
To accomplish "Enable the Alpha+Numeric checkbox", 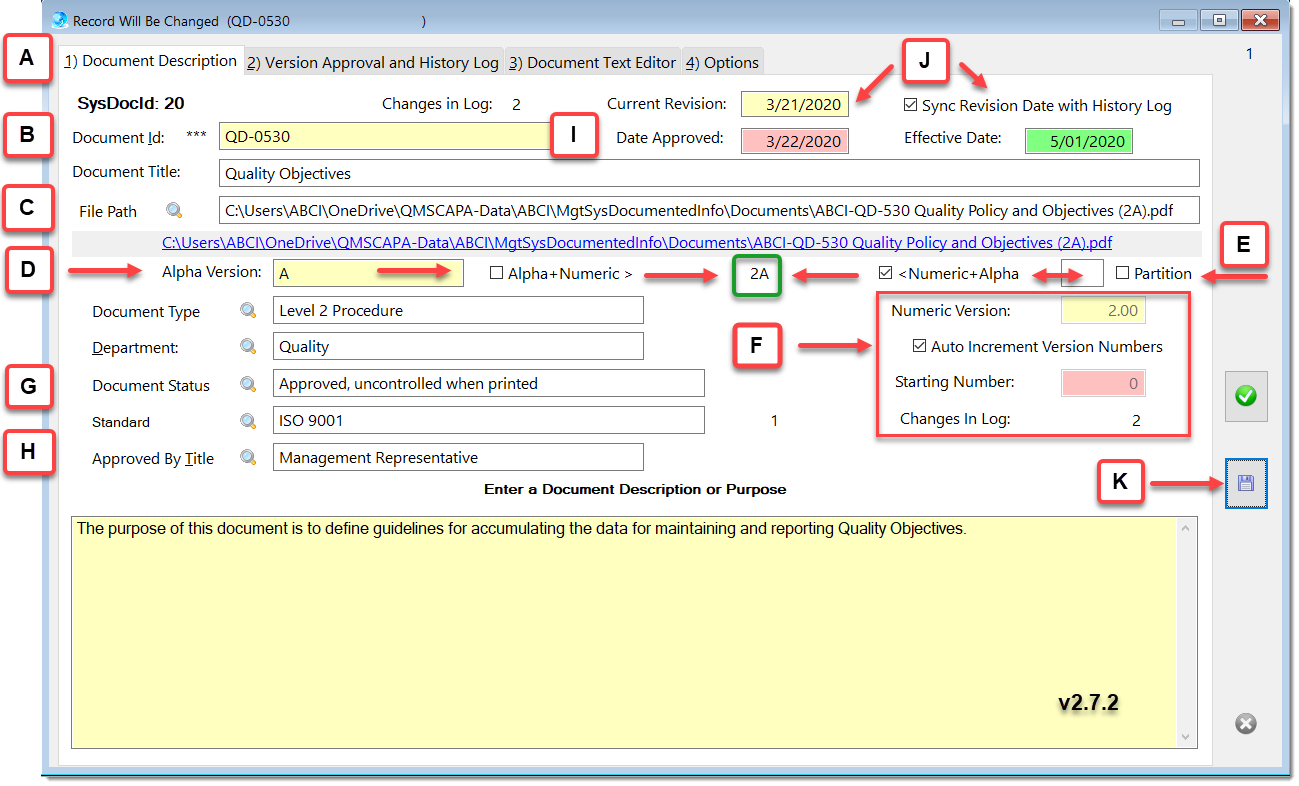I will pyautogui.click(x=497, y=273).
